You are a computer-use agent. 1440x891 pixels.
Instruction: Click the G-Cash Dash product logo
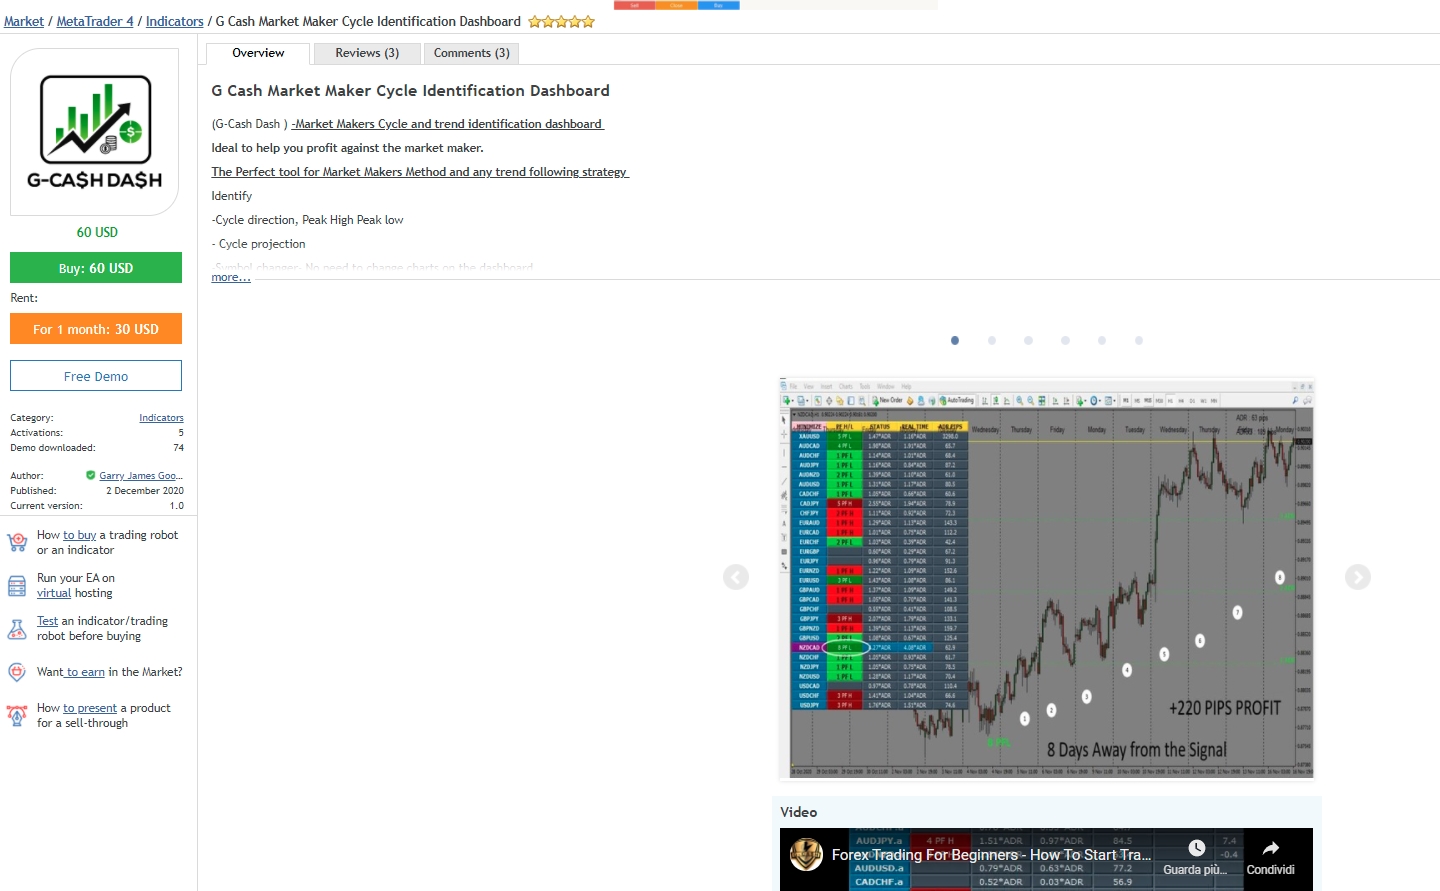click(x=95, y=132)
